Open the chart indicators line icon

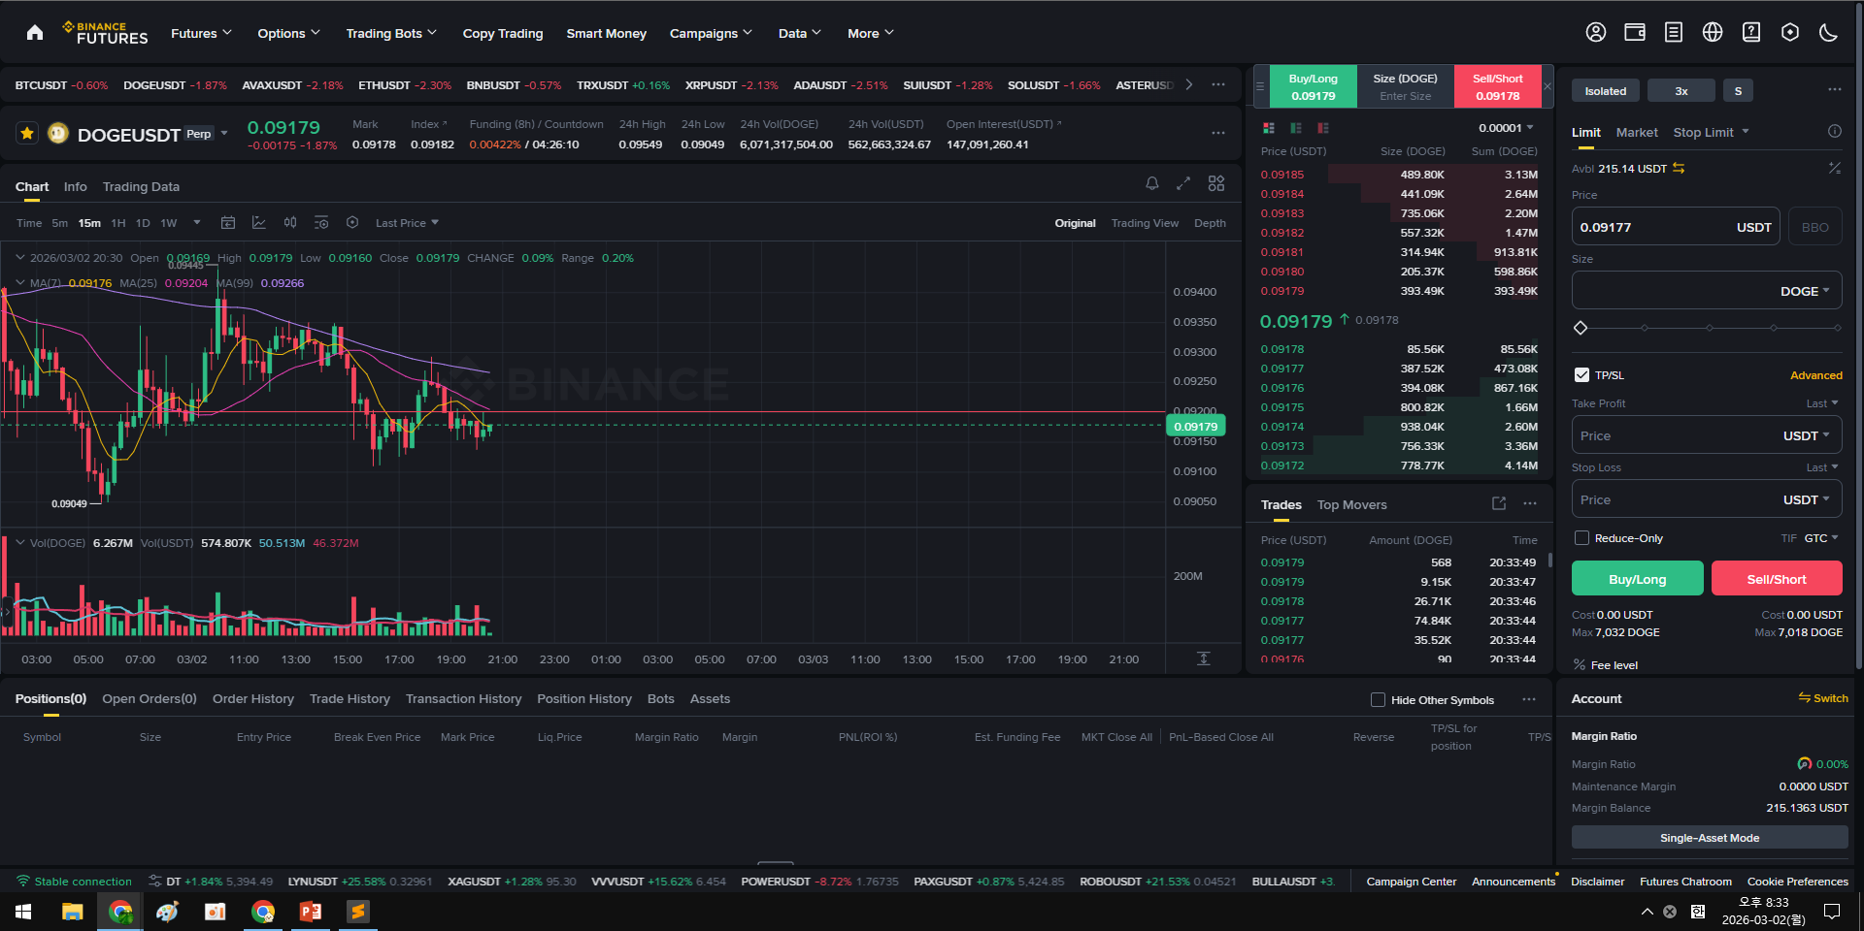259,223
